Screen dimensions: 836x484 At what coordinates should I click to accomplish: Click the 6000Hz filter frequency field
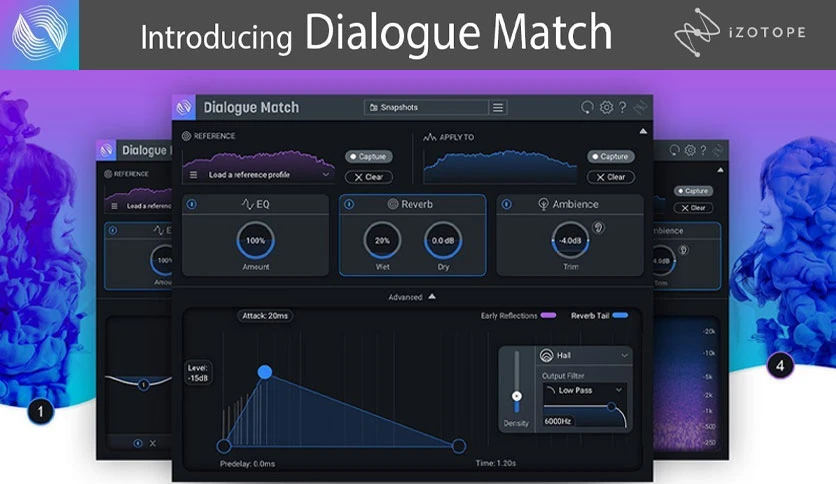point(558,421)
